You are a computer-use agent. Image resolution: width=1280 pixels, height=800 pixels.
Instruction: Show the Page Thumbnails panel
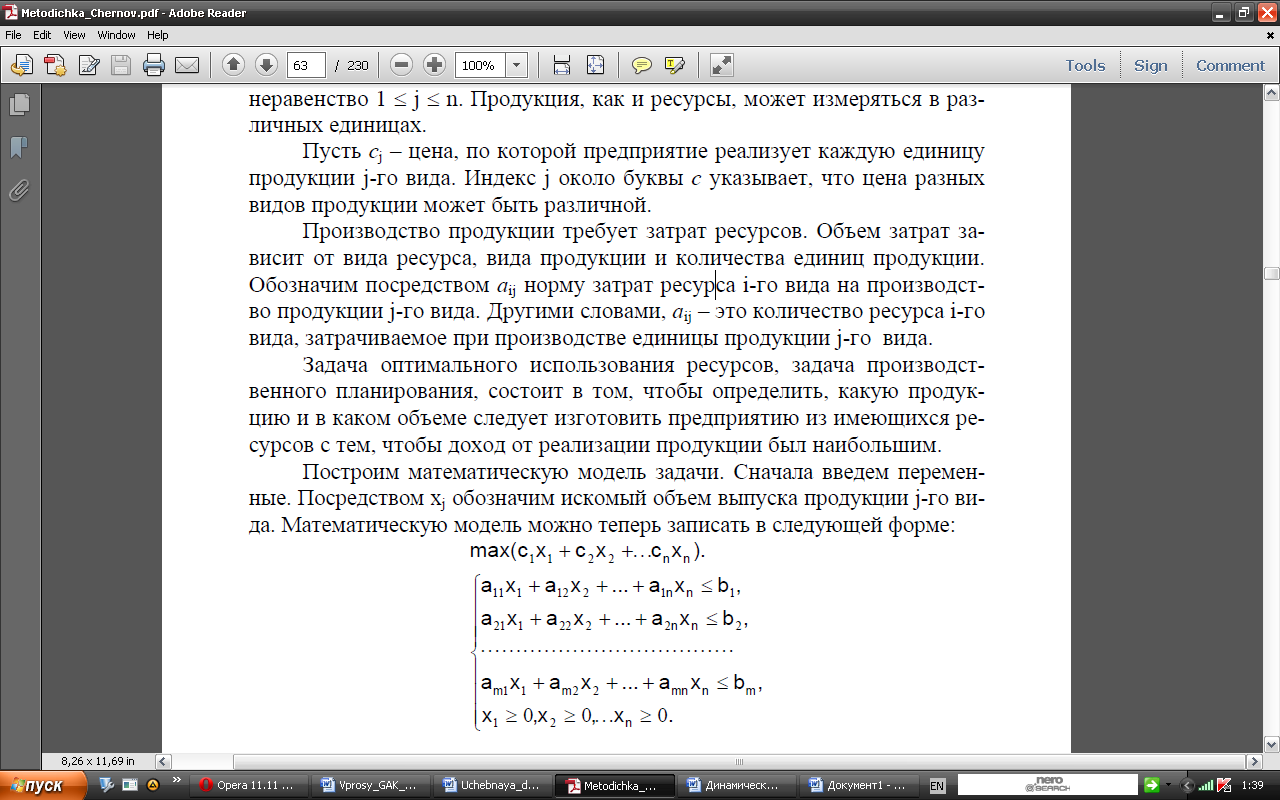tap(19, 104)
